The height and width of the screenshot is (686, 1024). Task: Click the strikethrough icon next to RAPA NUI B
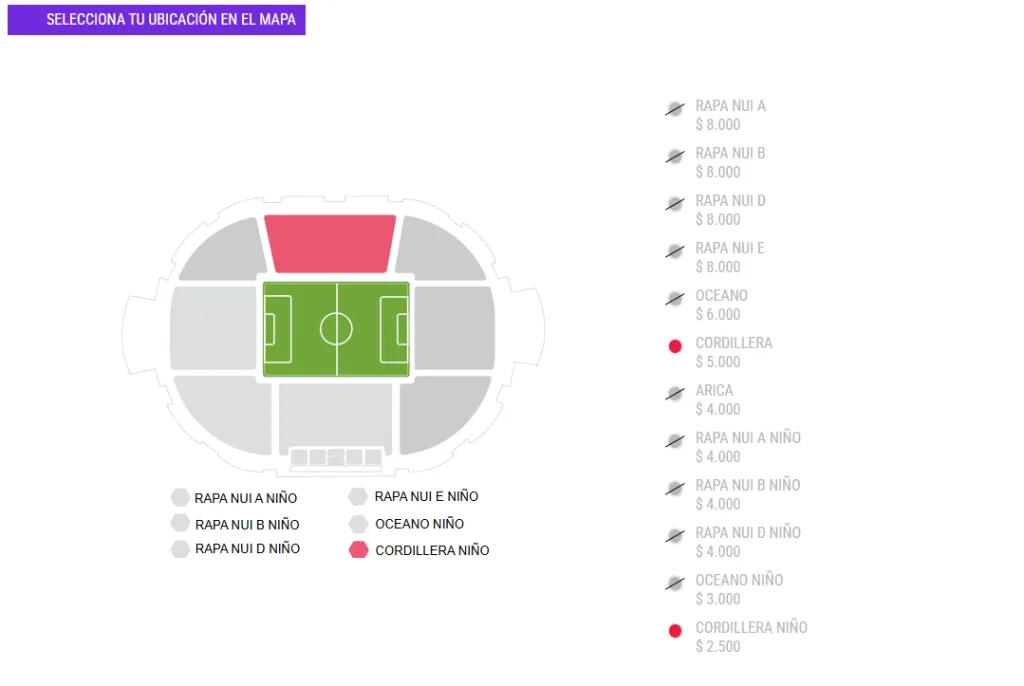tap(674, 158)
